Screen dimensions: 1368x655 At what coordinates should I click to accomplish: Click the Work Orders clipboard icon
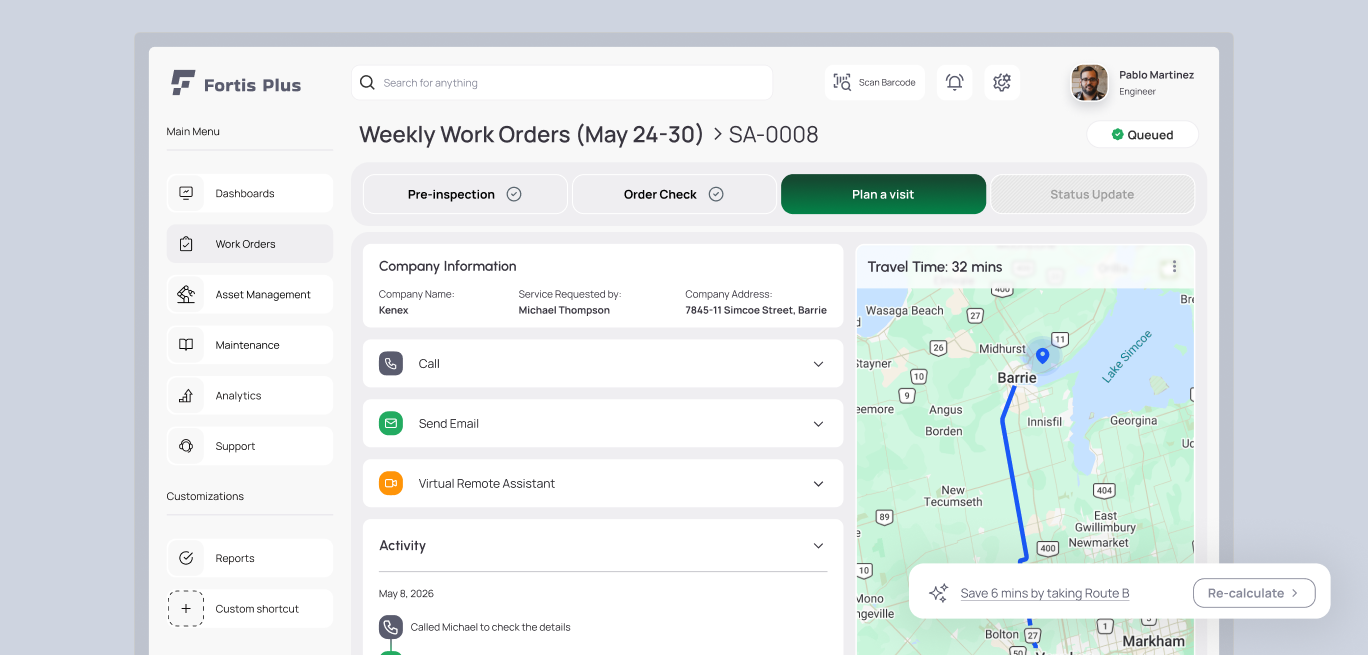186,244
